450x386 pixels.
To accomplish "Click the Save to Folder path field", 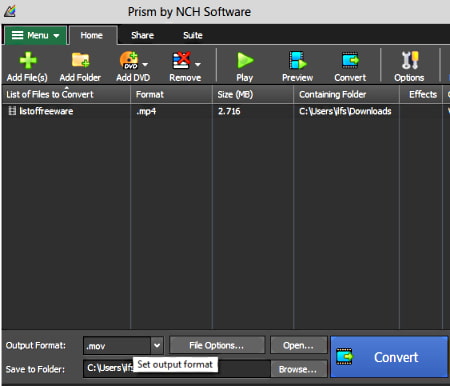I will [x=177, y=369].
